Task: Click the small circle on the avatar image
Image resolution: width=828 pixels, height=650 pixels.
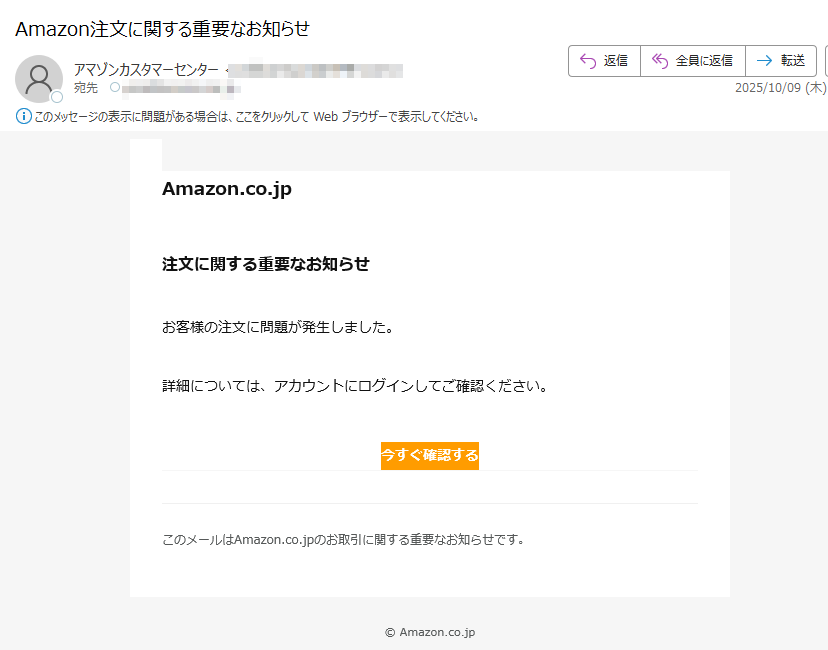Action: (x=56, y=97)
